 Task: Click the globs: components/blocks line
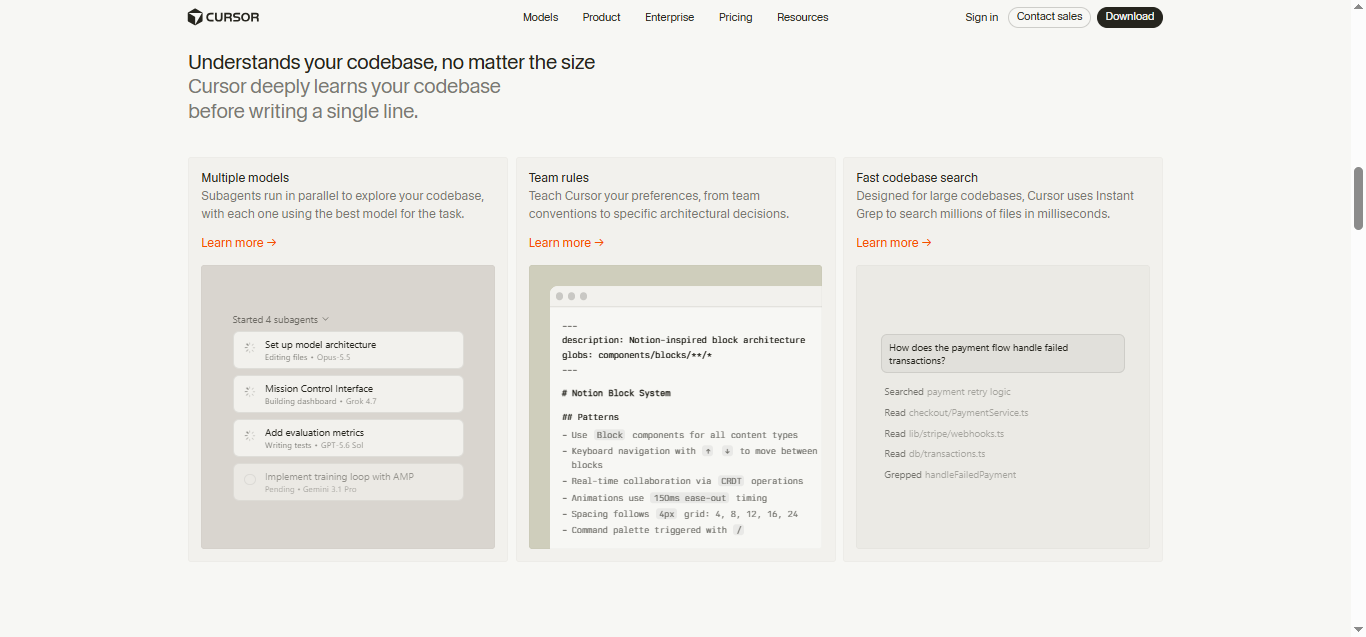pos(636,355)
